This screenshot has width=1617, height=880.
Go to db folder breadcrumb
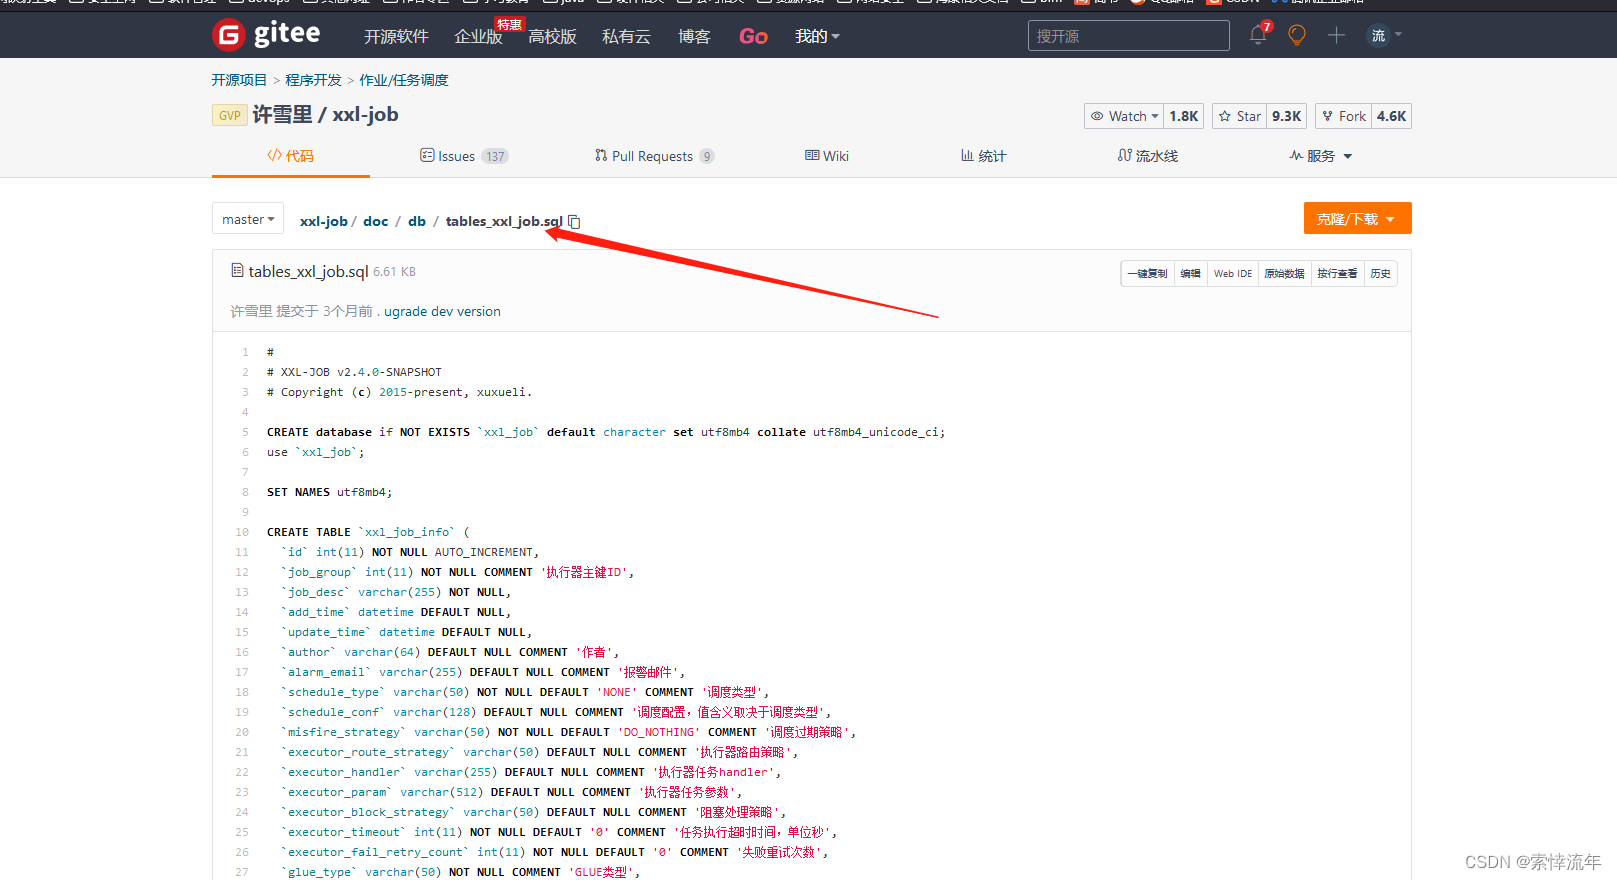point(417,221)
